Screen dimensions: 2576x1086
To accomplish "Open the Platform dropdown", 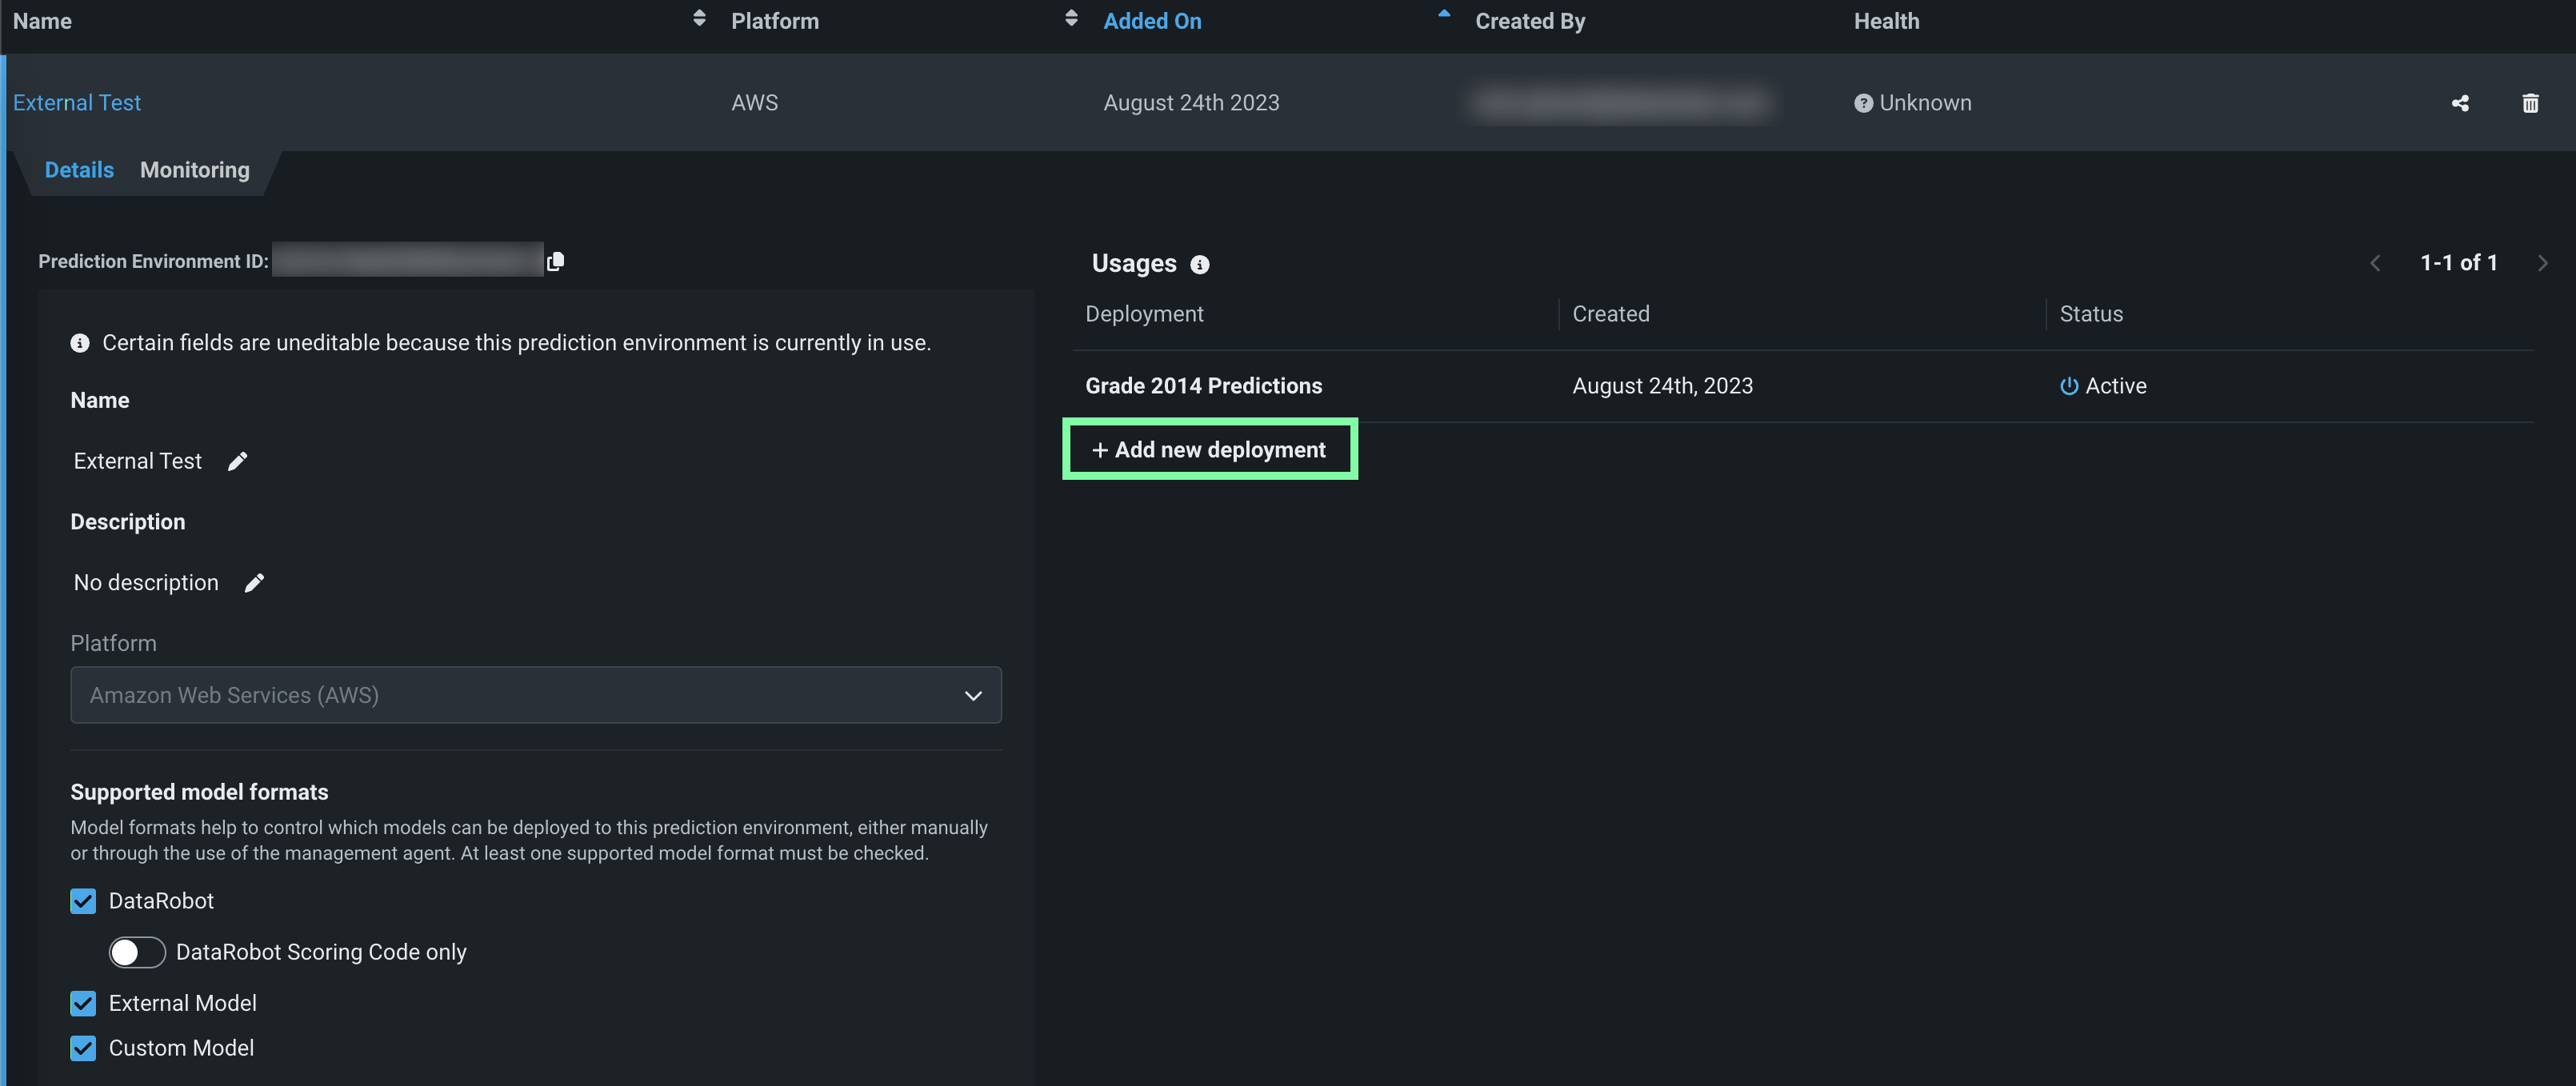I will point(536,695).
